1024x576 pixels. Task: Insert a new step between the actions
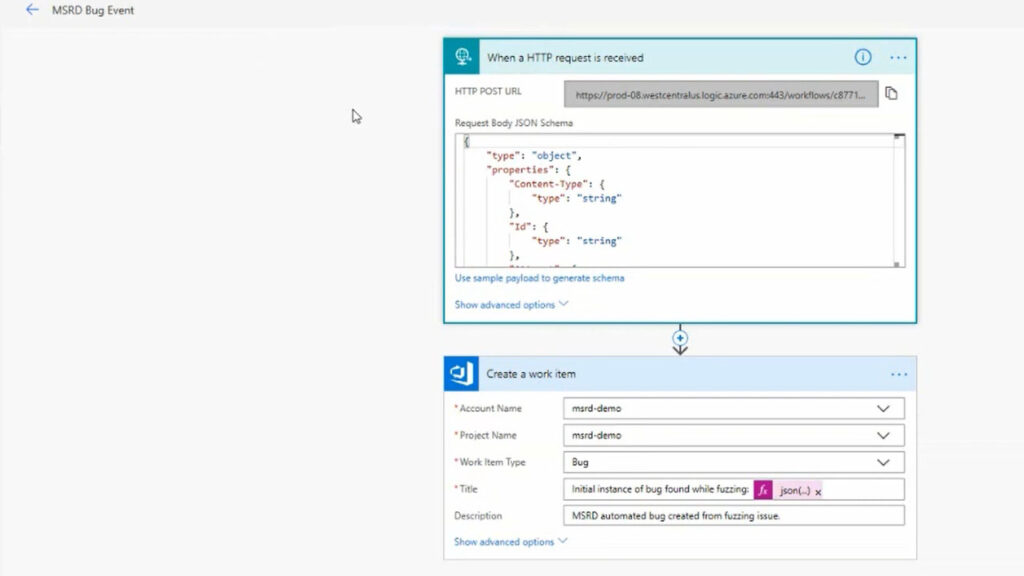[679, 340]
